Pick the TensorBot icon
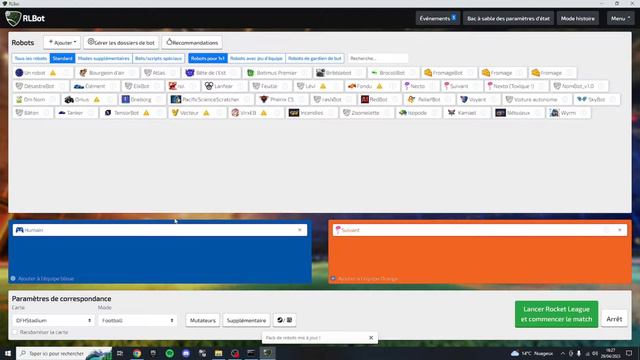This screenshot has height=360, width=640. [x=108, y=113]
